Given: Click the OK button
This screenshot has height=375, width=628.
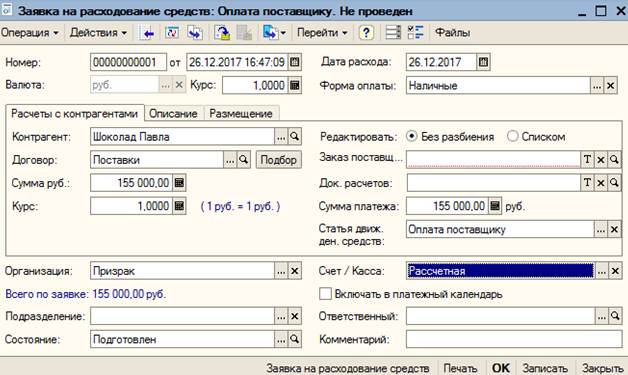Looking at the screenshot, I should click(501, 368).
